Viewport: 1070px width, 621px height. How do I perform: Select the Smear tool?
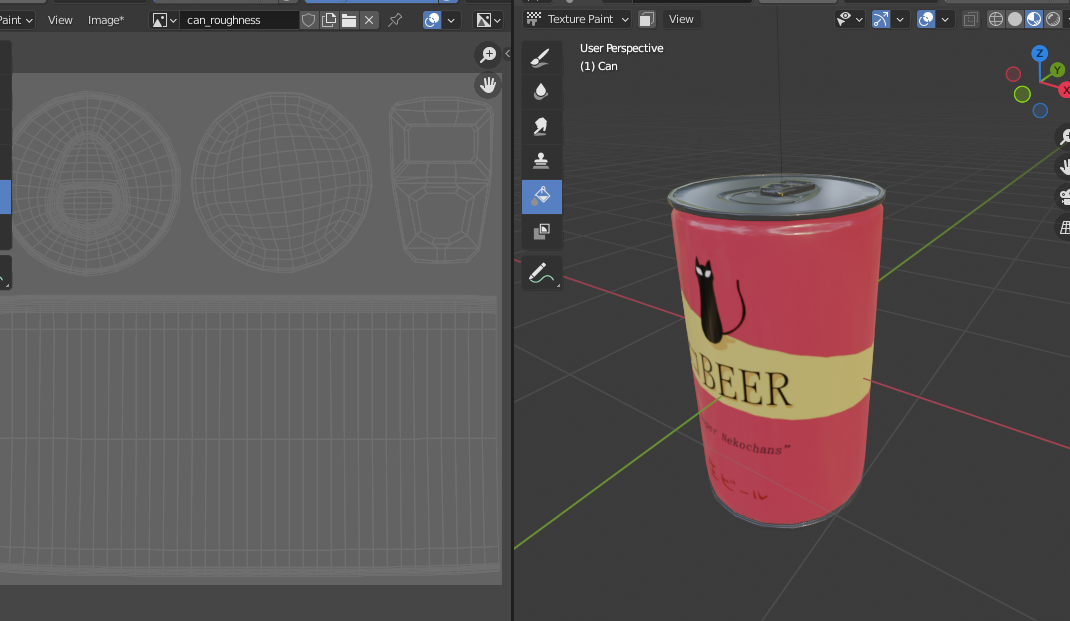[x=541, y=126]
